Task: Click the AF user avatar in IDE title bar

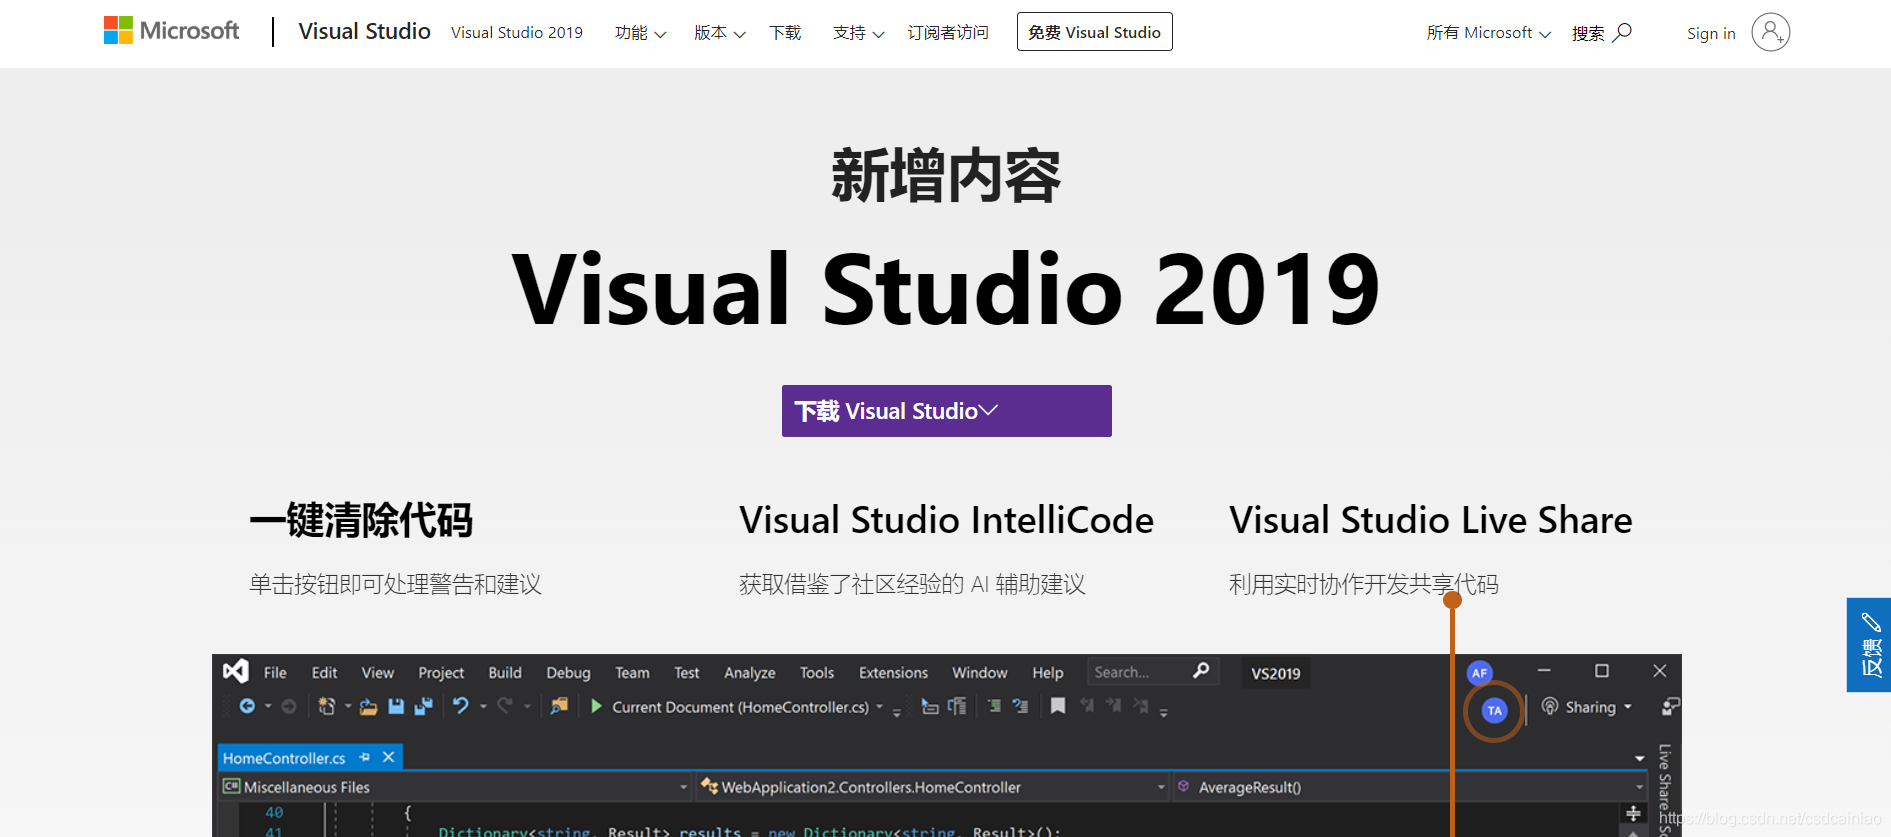Action: pos(1479,673)
